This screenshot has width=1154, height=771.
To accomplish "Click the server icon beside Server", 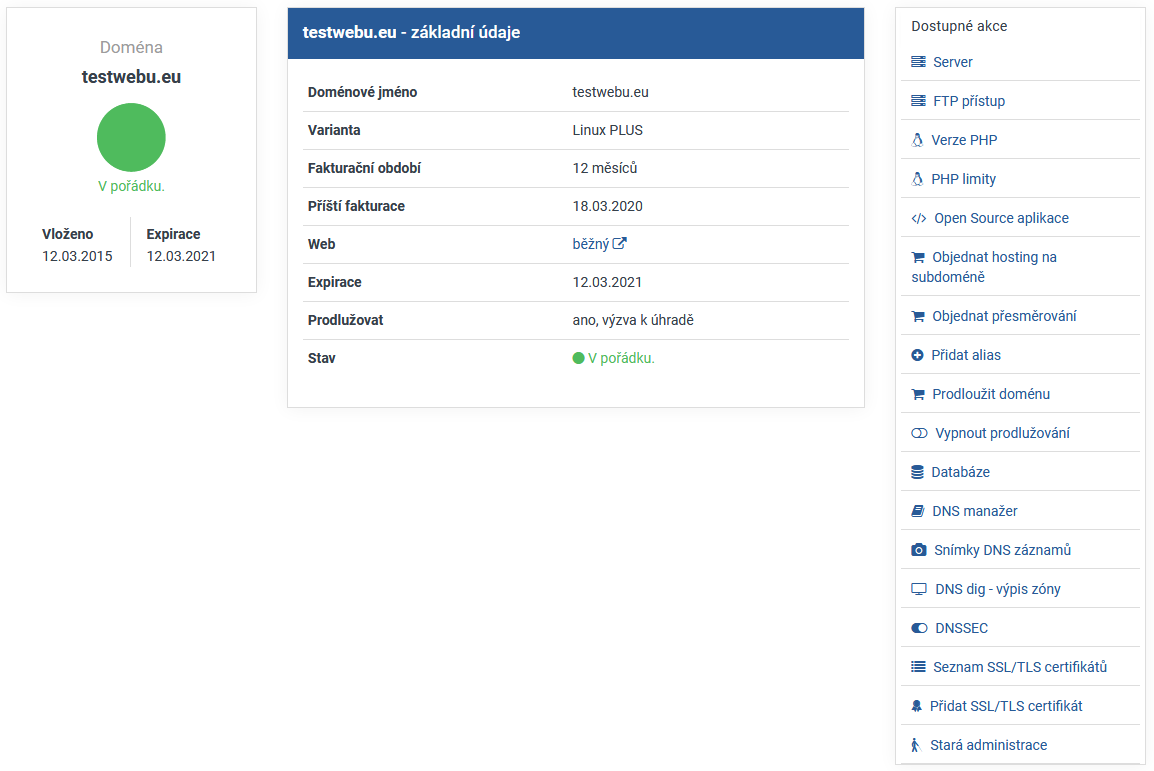I will pos(918,62).
